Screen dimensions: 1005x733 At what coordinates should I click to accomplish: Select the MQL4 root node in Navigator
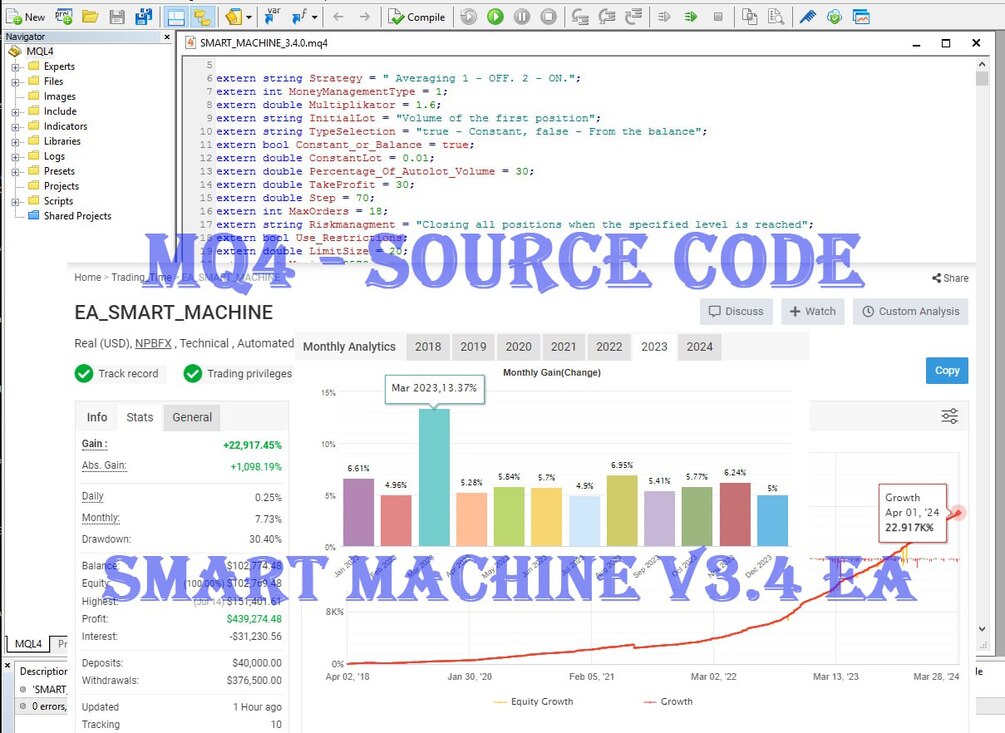click(40, 51)
